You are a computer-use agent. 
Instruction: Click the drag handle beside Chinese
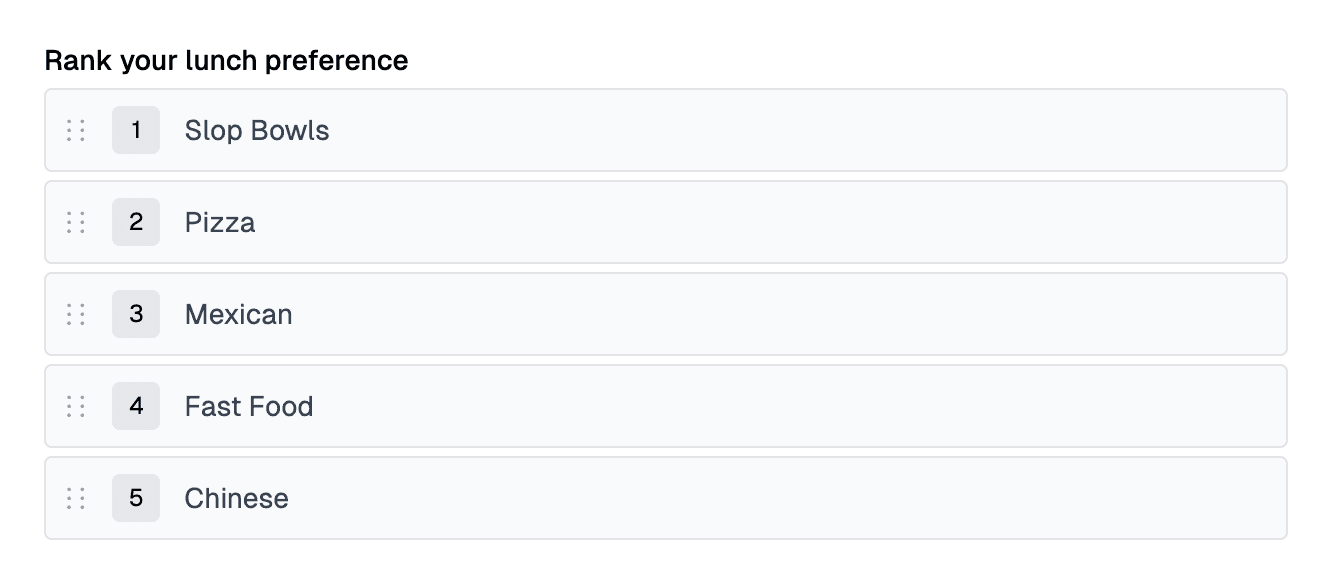75,498
